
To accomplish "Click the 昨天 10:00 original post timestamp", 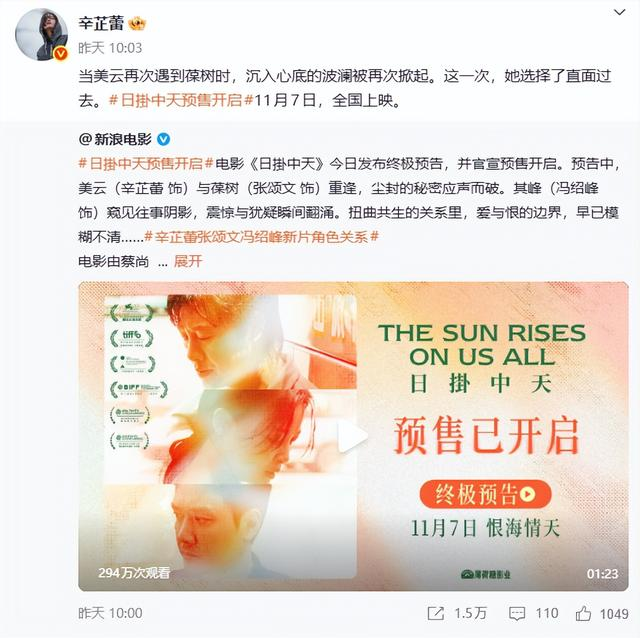I will click(110, 613).
